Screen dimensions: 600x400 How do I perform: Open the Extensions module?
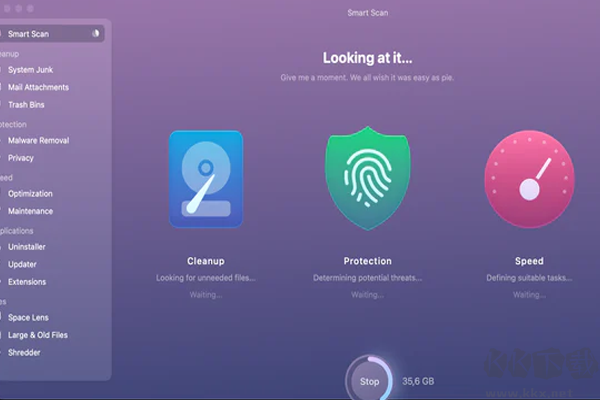[27, 282]
